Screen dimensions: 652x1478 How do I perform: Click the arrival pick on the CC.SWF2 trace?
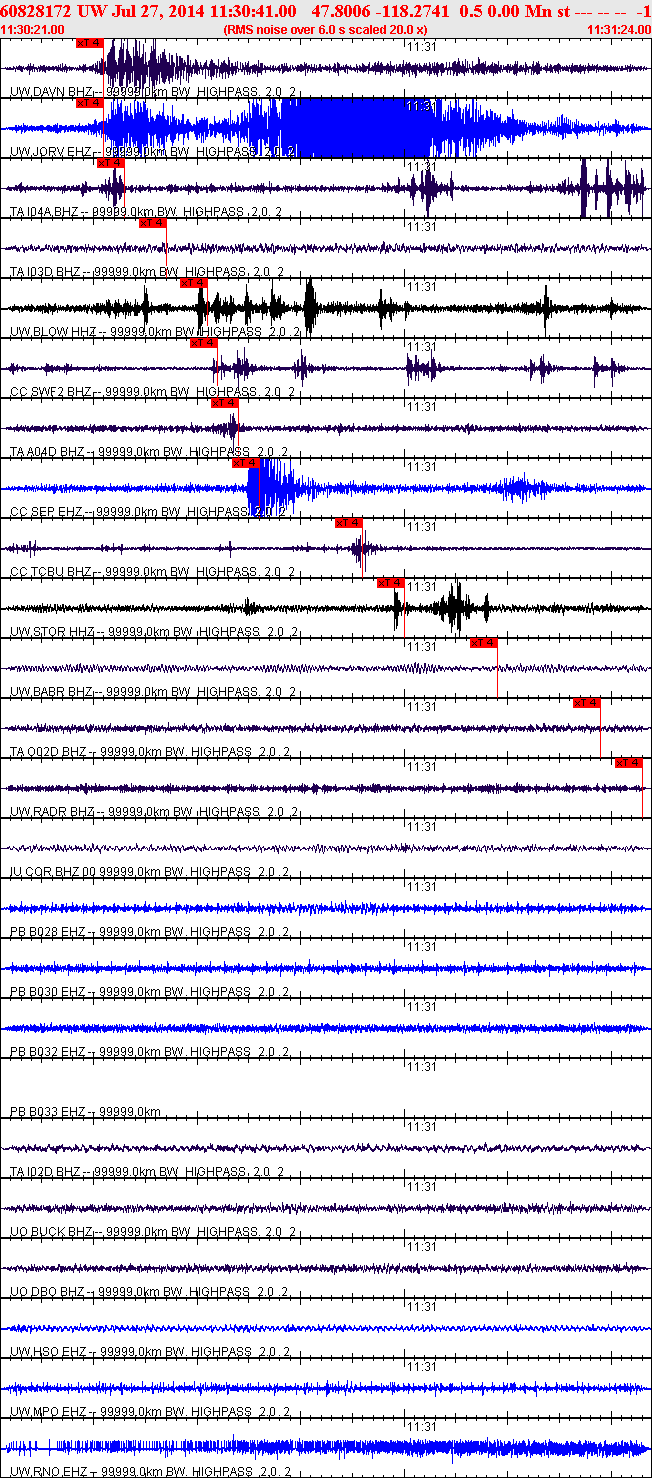(203, 343)
